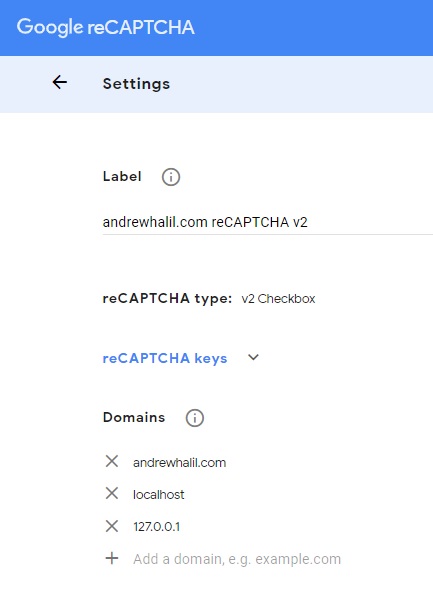This screenshot has width=433, height=593.
Task: Click the Google reCAPTCHA logo
Action: (x=106, y=27)
